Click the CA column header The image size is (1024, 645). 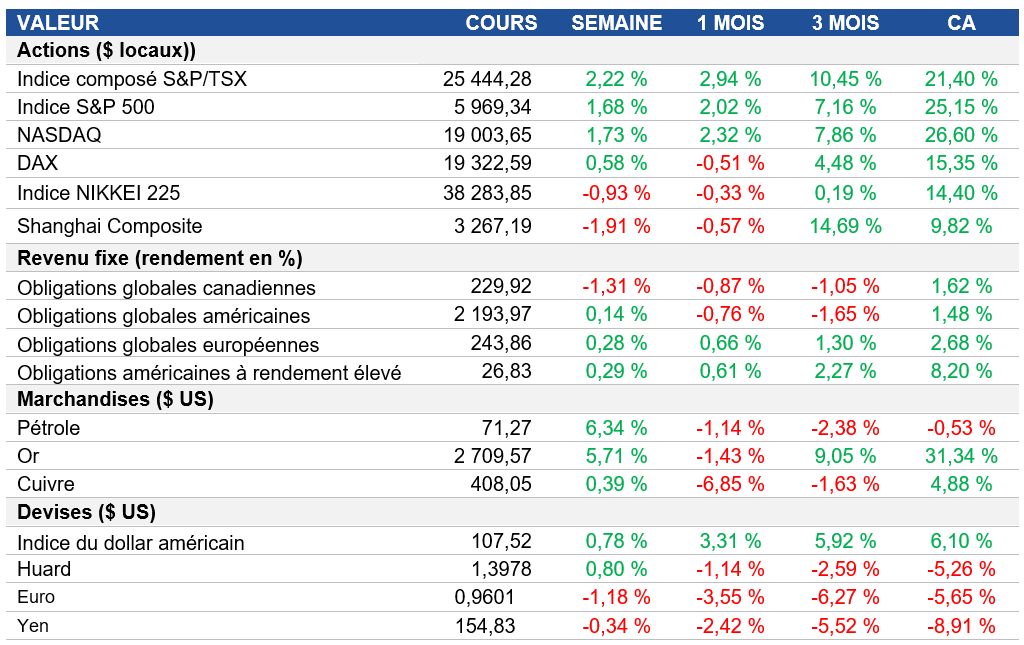pos(961,23)
